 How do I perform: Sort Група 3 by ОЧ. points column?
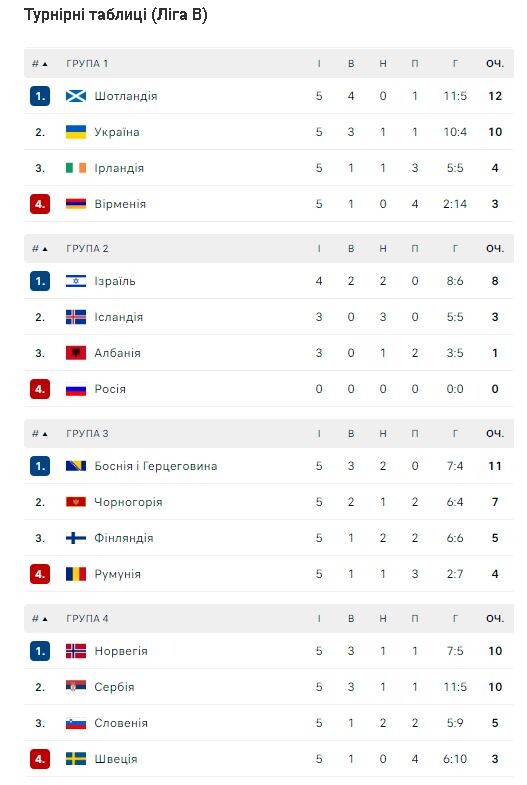[x=494, y=434]
